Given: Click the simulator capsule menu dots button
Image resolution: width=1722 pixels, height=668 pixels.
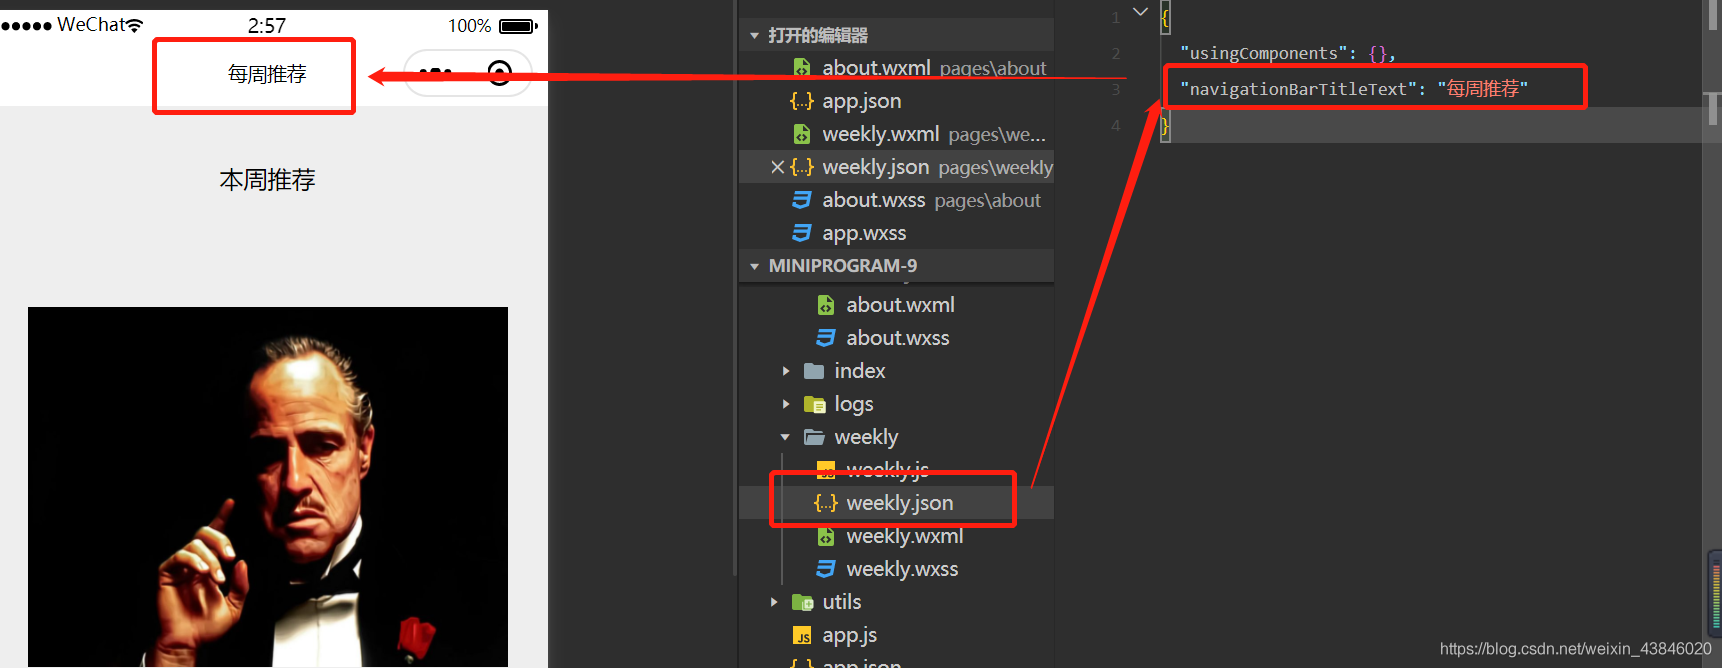Looking at the screenshot, I should pyautogui.click(x=435, y=73).
